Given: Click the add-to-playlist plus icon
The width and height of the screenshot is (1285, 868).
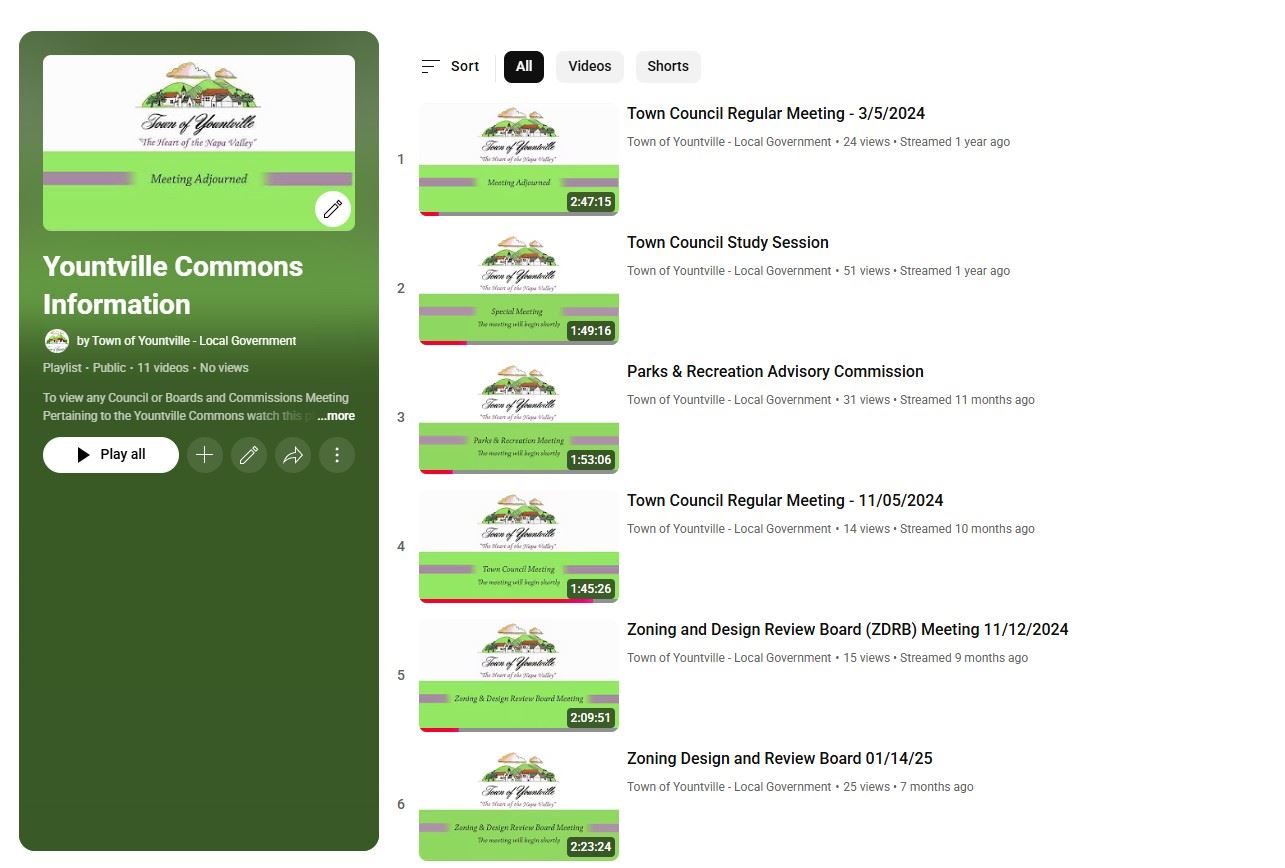Looking at the screenshot, I should (x=204, y=455).
